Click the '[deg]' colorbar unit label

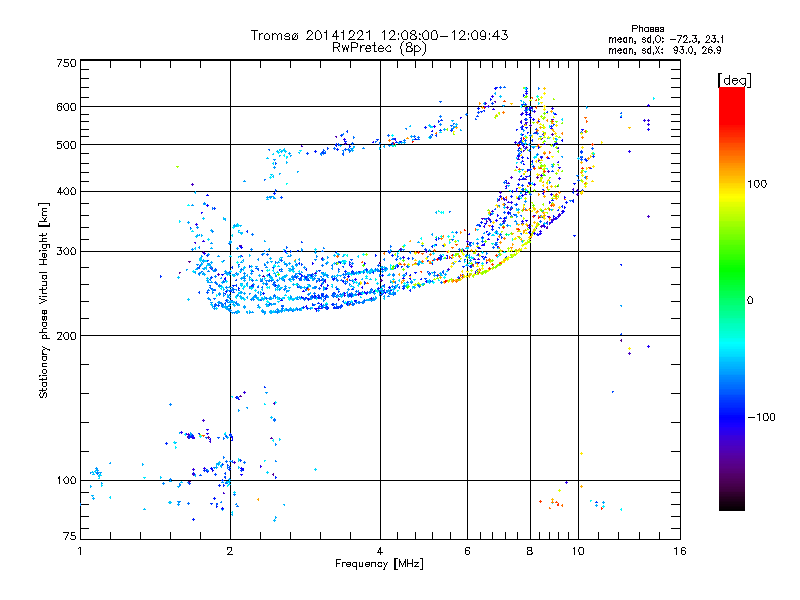(x=734, y=80)
